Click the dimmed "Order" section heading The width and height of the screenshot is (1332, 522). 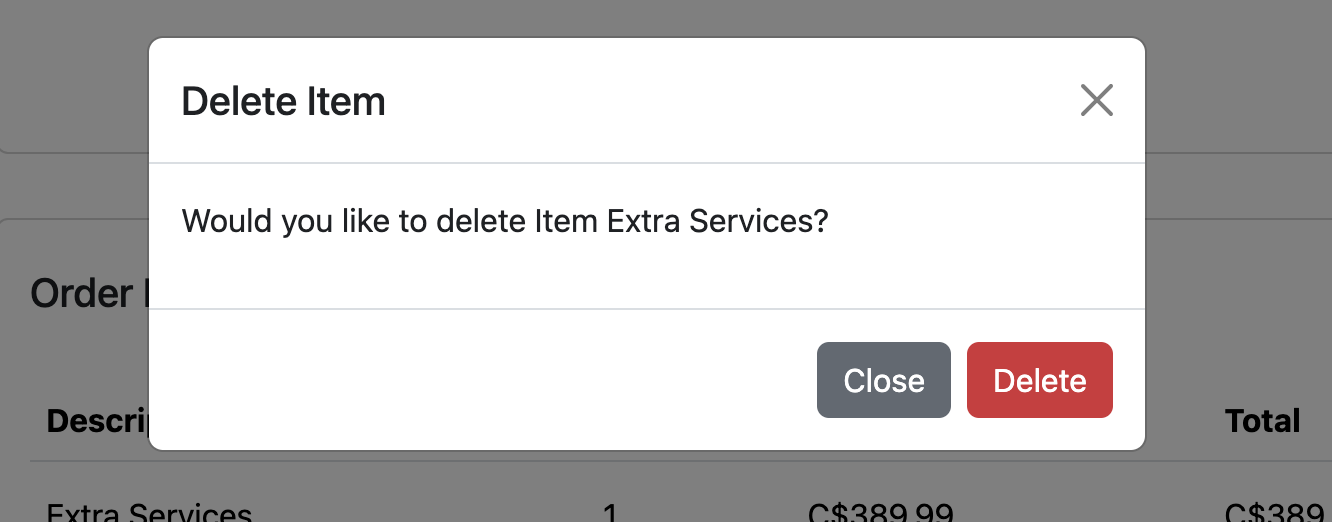coord(82,294)
